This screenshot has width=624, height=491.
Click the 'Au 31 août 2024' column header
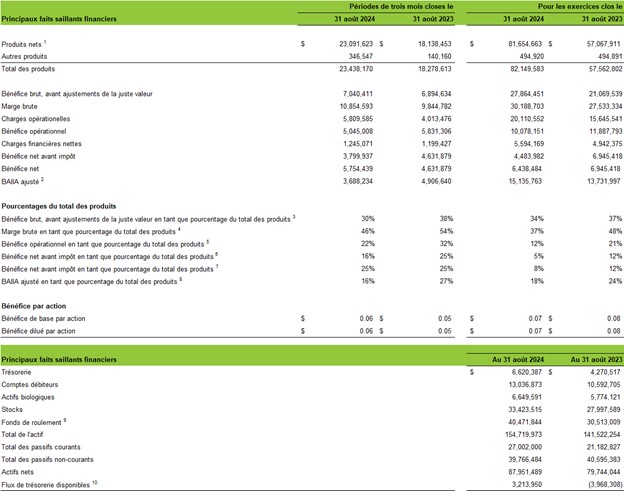[x=518, y=360]
